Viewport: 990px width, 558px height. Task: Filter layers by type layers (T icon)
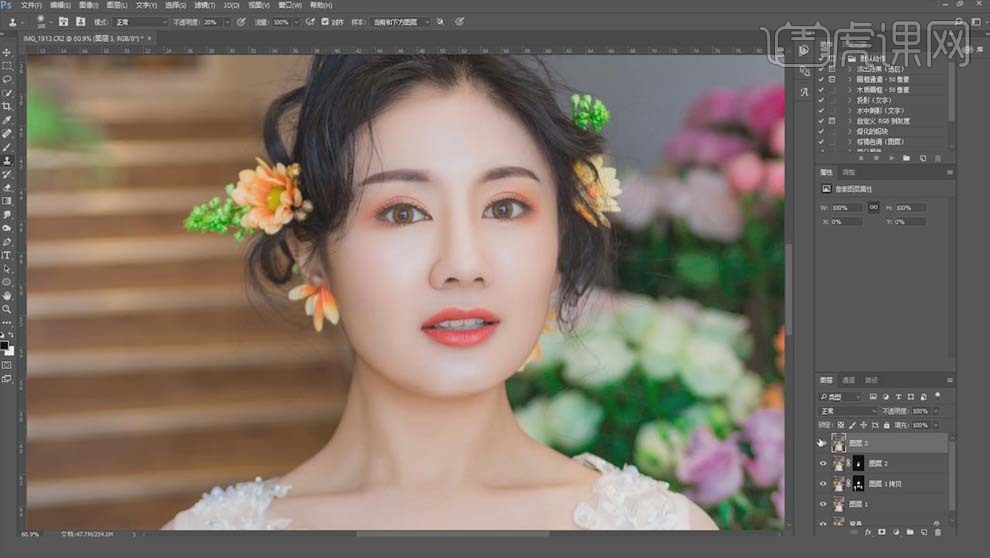coord(898,396)
